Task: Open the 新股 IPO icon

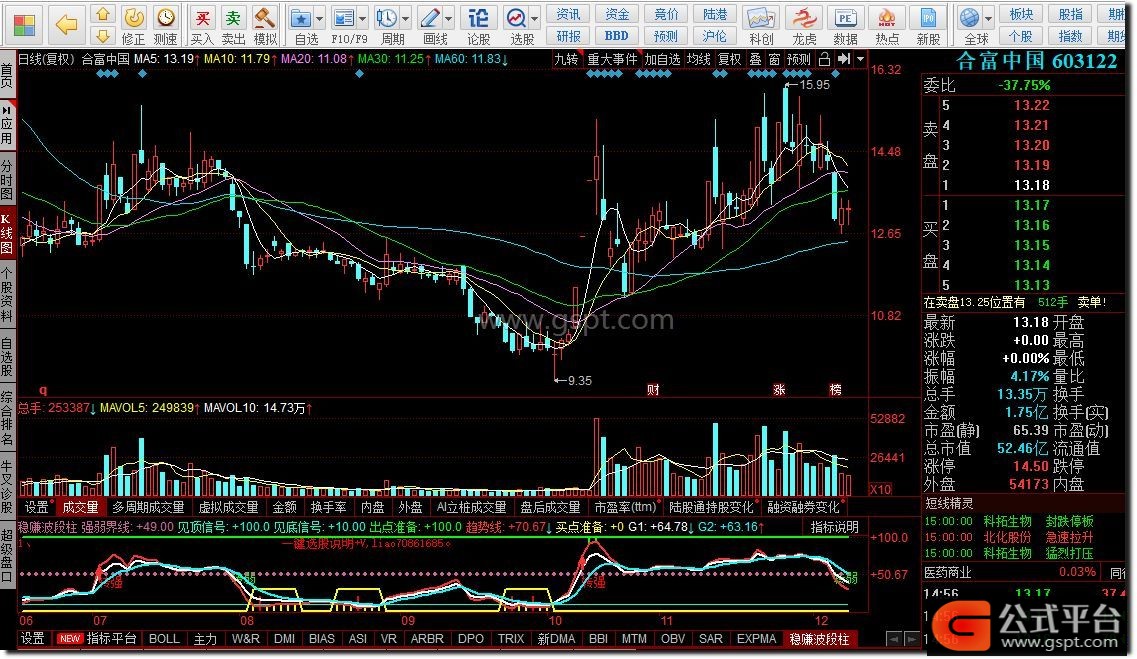Action: pyautogui.click(x=928, y=18)
